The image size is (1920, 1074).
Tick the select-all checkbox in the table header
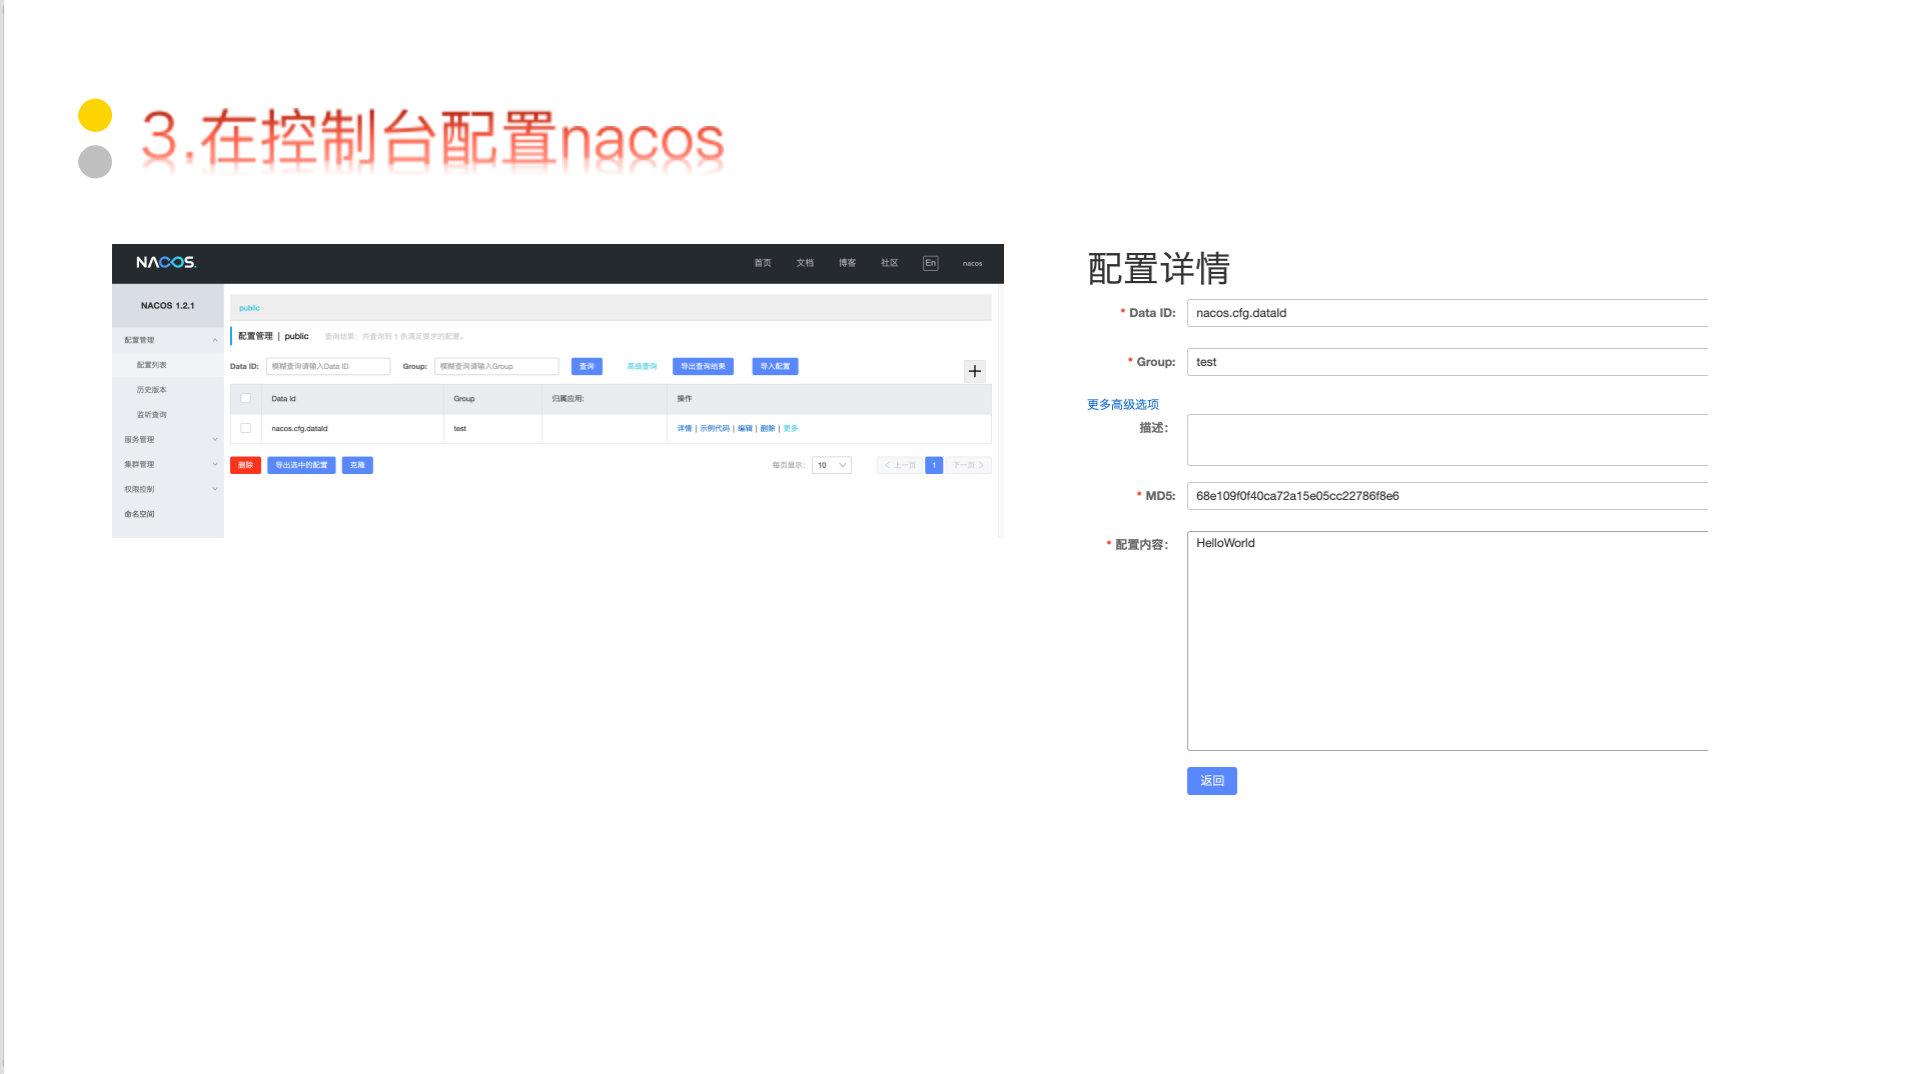tap(245, 398)
